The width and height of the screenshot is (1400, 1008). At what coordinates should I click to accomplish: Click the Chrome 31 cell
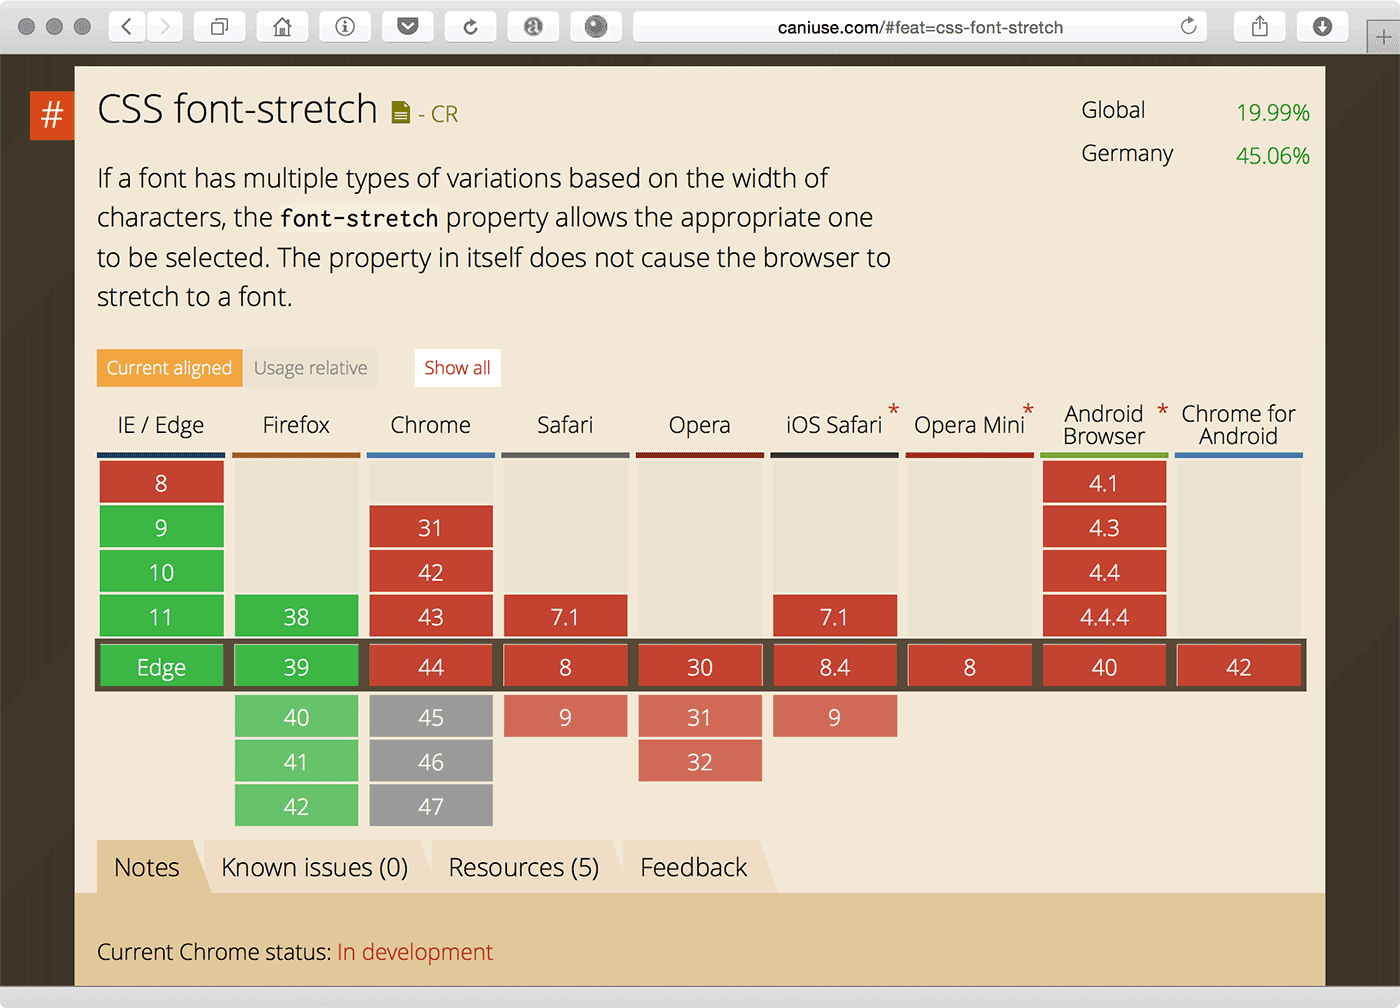(x=431, y=527)
